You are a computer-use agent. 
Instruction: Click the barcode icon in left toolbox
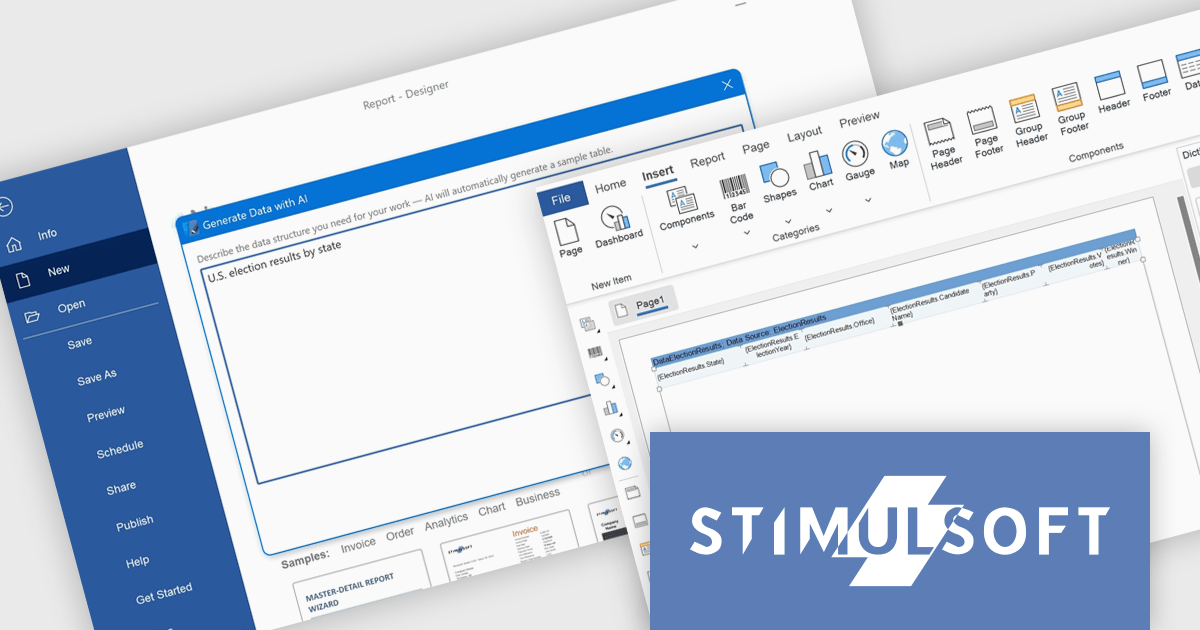[595, 353]
